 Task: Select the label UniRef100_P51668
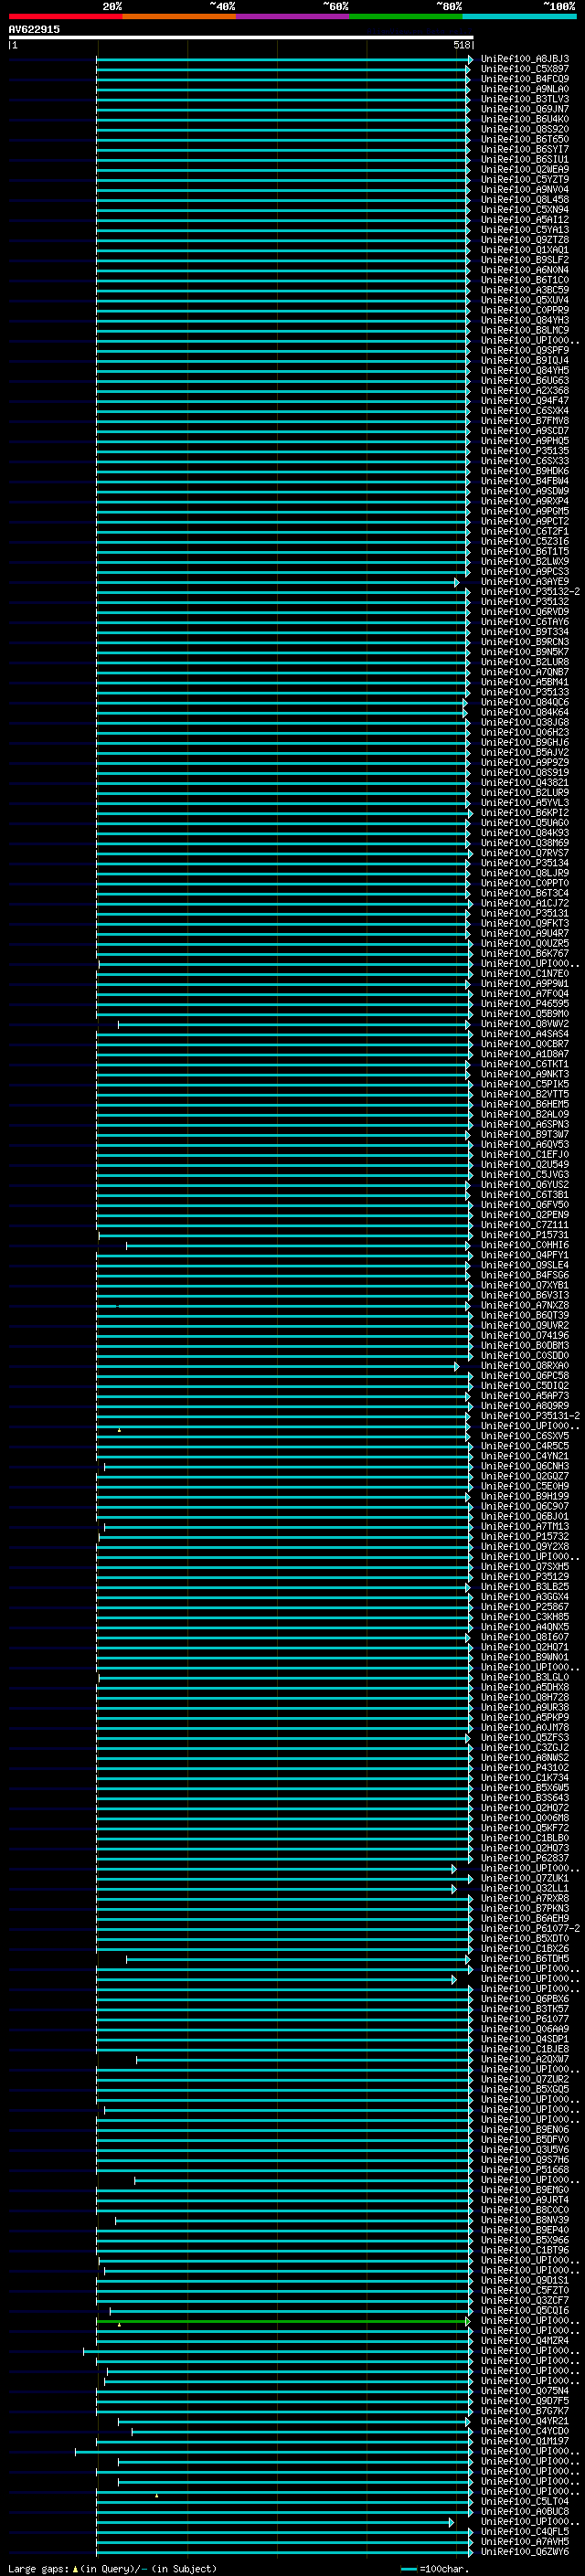[525, 2170]
